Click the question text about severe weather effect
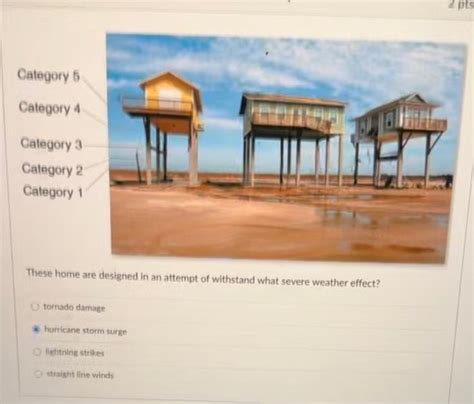 coord(203,278)
